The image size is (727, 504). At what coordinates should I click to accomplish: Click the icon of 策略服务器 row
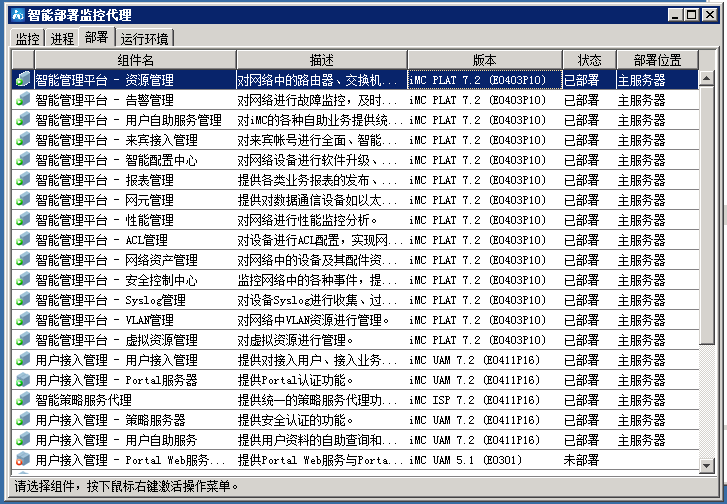coord(23,420)
